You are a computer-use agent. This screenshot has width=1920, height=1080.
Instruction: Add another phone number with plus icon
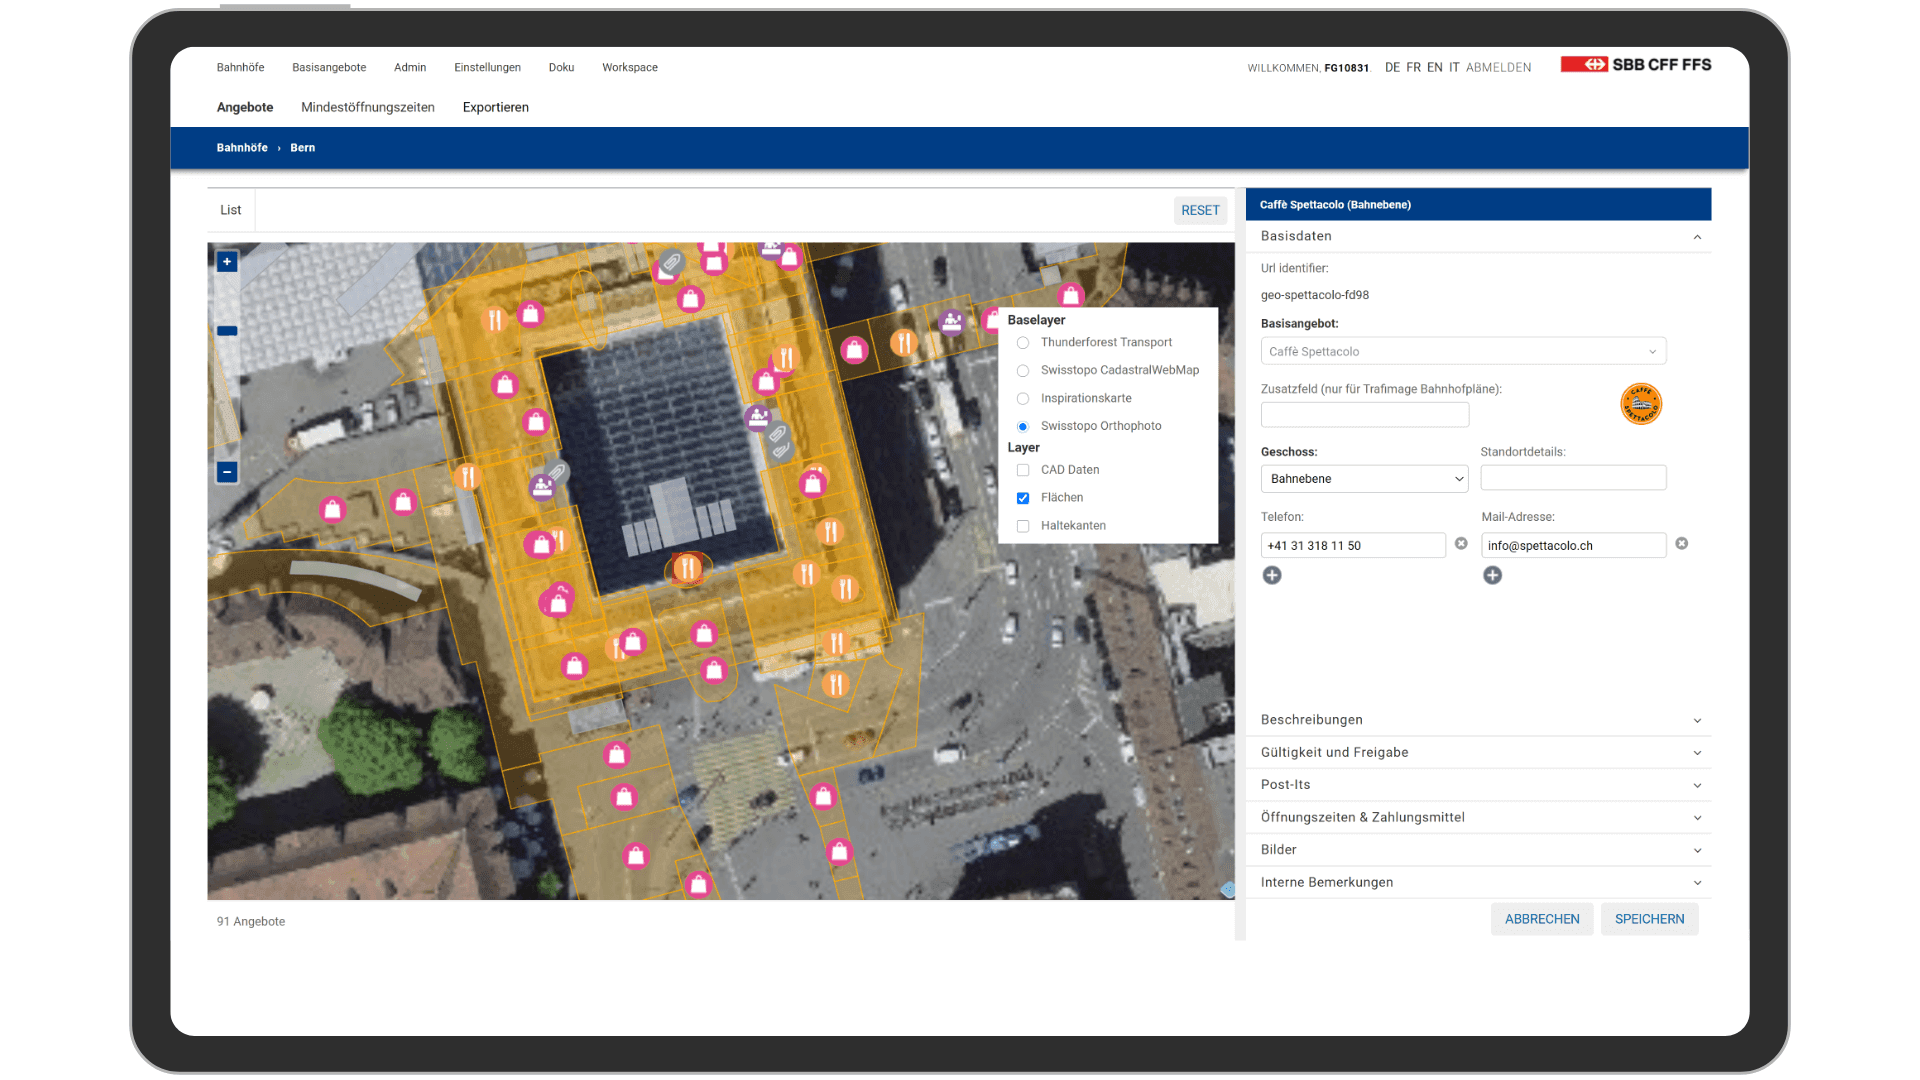(x=1272, y=575)
